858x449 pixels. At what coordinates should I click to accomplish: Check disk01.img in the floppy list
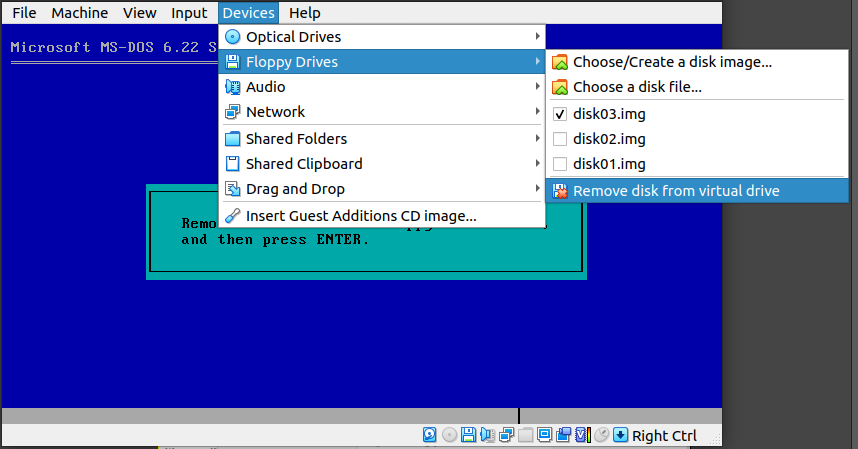click(x=560, y=164)
